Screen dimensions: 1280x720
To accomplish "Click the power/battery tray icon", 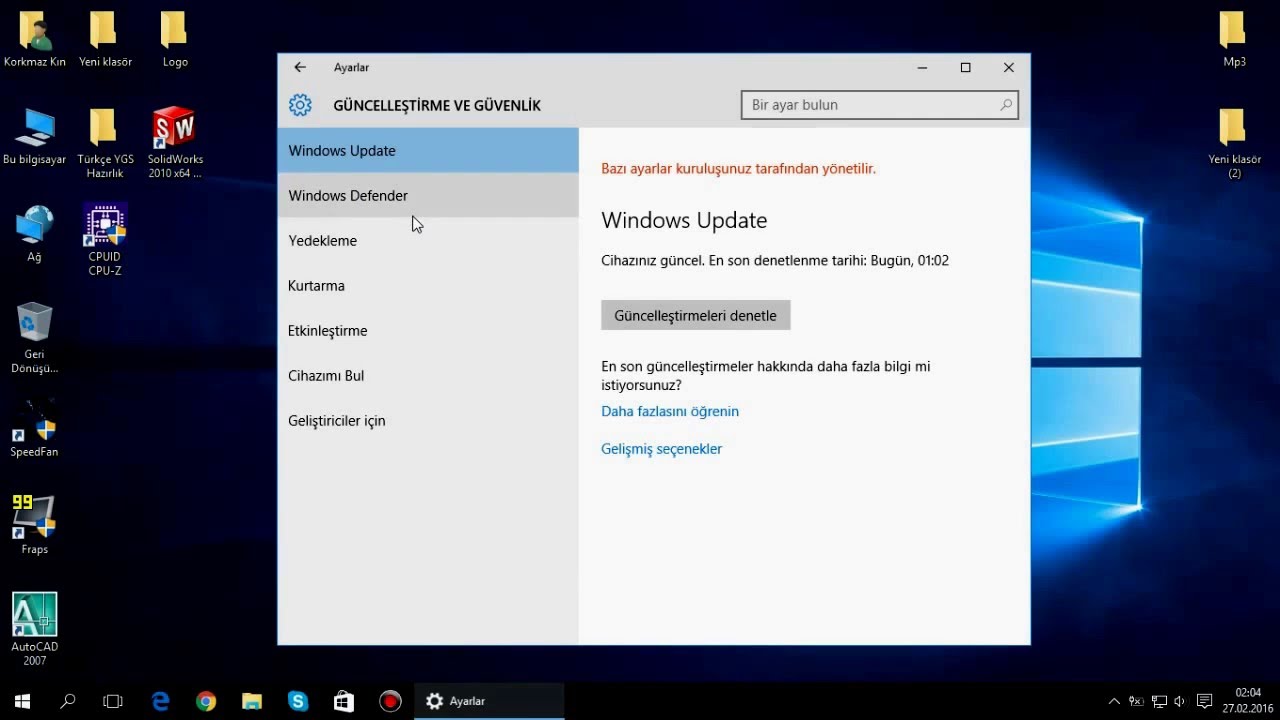I will pyautogui.click(x=1137, y=702).
